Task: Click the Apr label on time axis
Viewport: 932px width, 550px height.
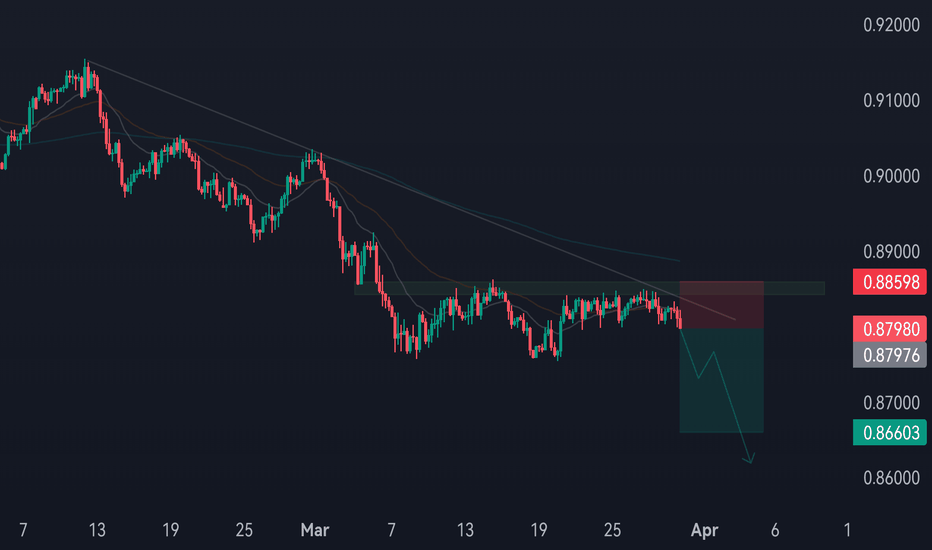Action: [x=704, y=530]
